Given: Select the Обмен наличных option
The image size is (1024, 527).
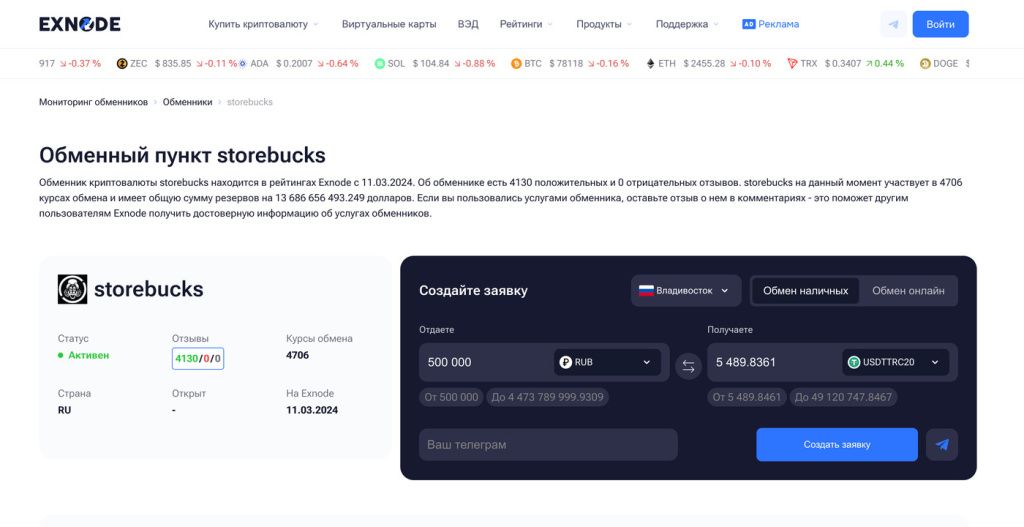Looking at the screenshot, I should tap(805, 291).
